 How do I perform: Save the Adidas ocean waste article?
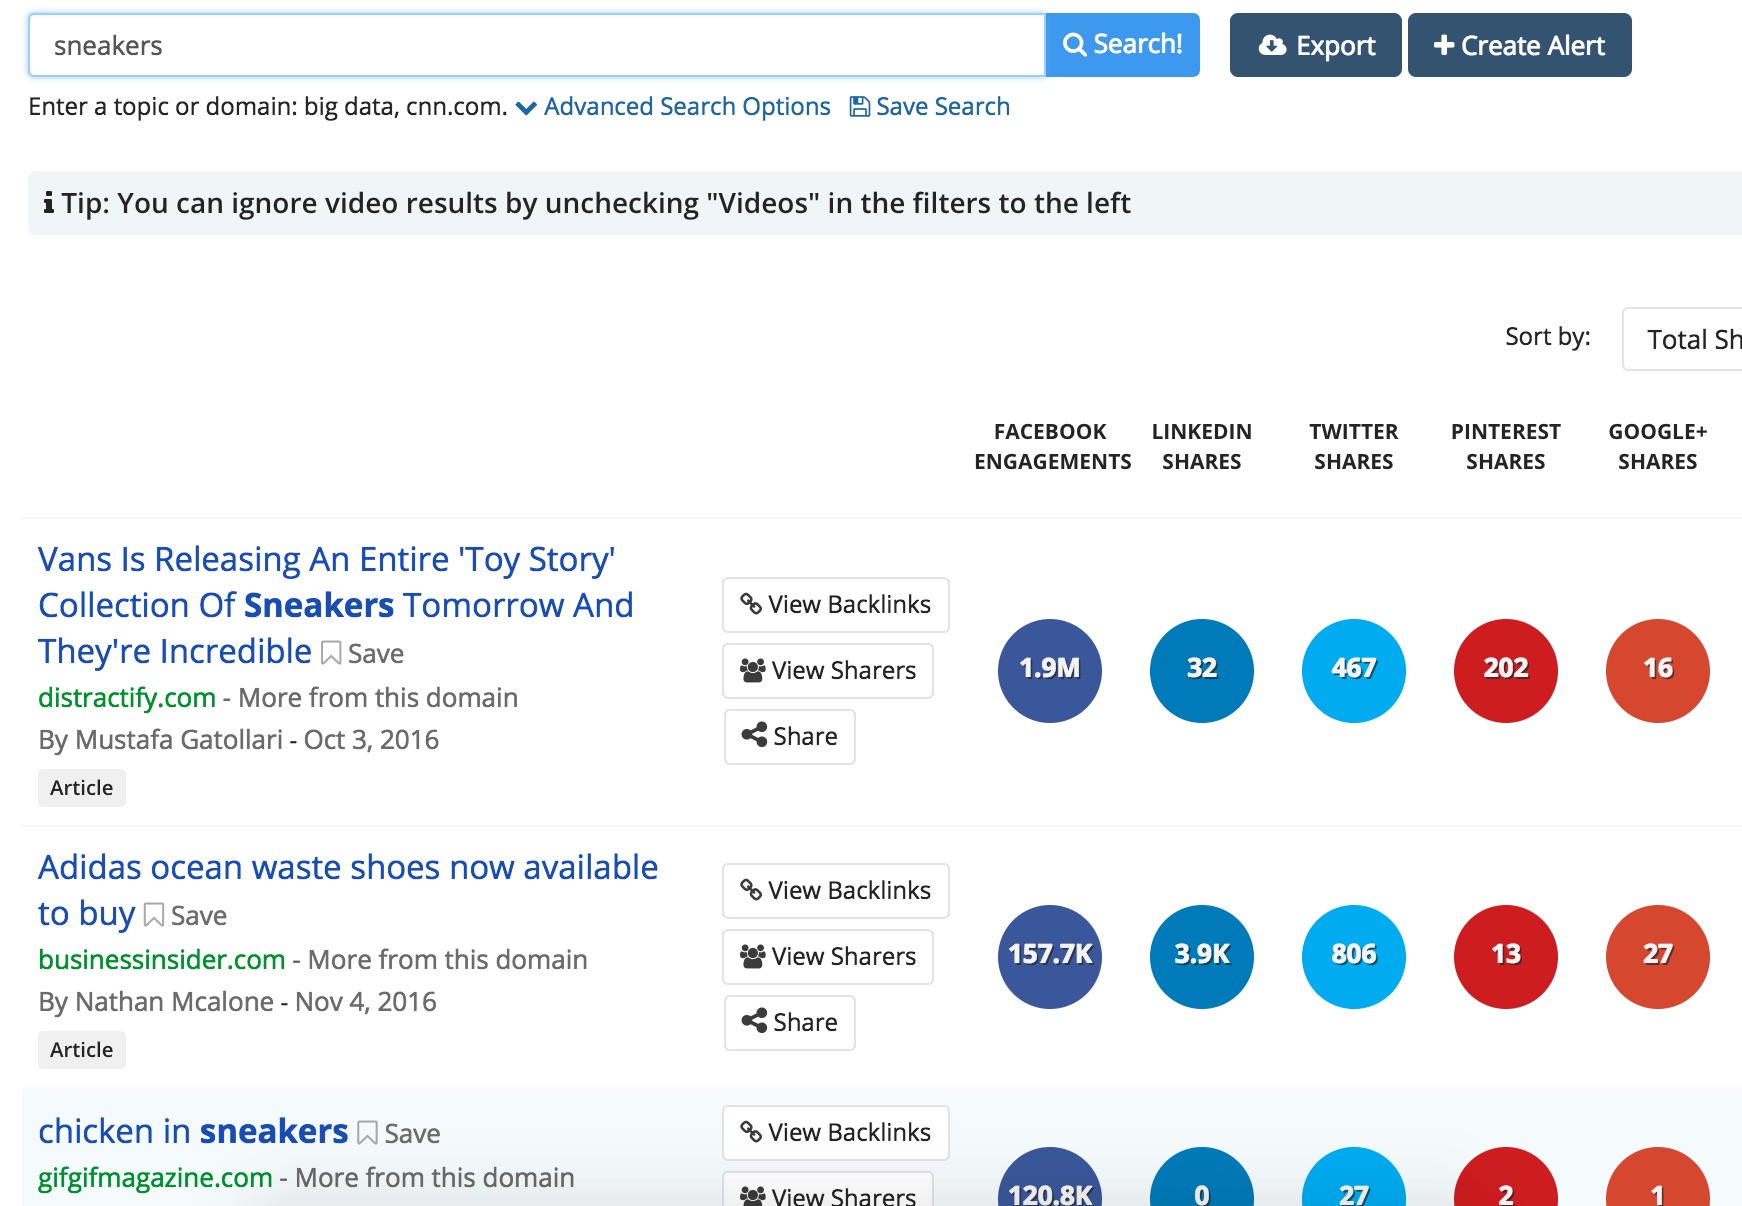186,916
